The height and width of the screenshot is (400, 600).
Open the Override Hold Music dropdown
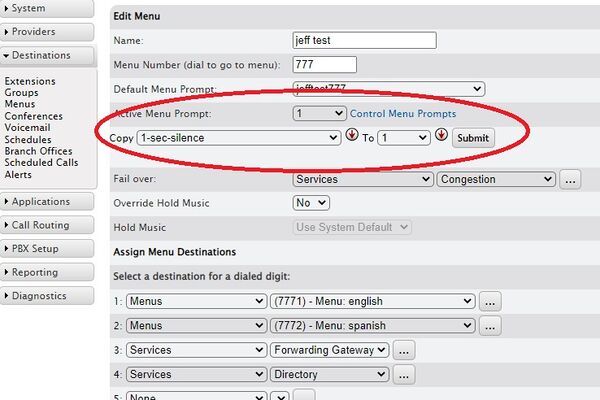[x=311, y=203]
